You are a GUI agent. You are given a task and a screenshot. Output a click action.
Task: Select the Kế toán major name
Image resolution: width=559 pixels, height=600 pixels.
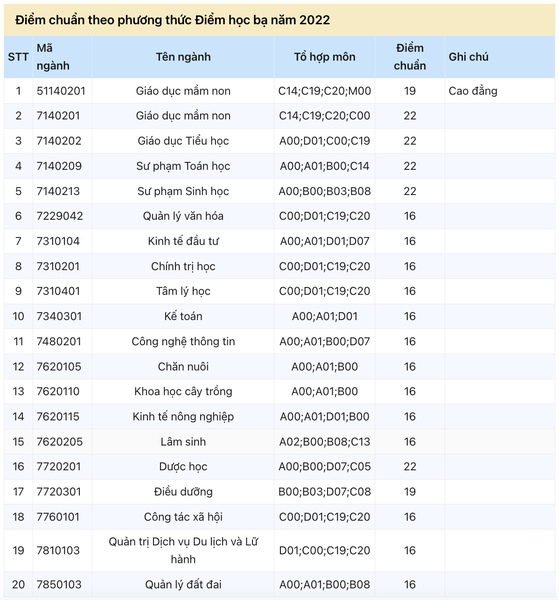(183, 316)
